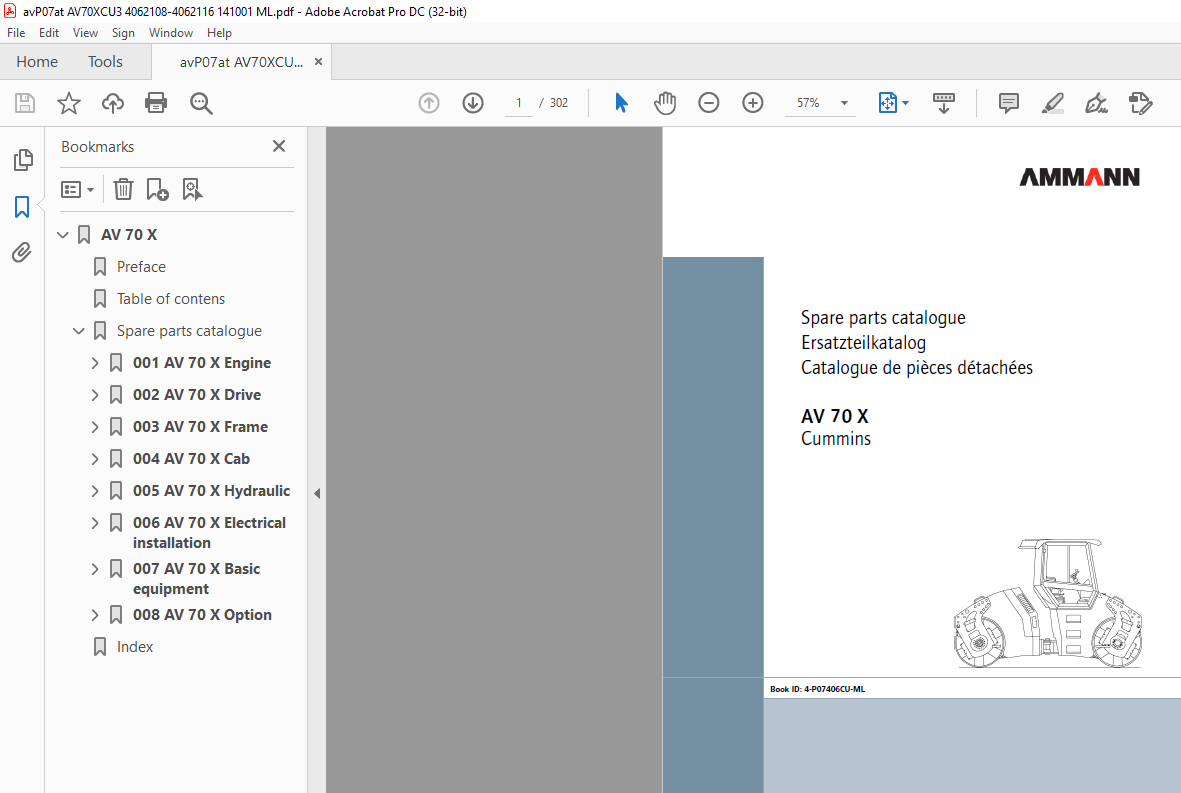Open the Stamp and send tool

point(1141,103)
